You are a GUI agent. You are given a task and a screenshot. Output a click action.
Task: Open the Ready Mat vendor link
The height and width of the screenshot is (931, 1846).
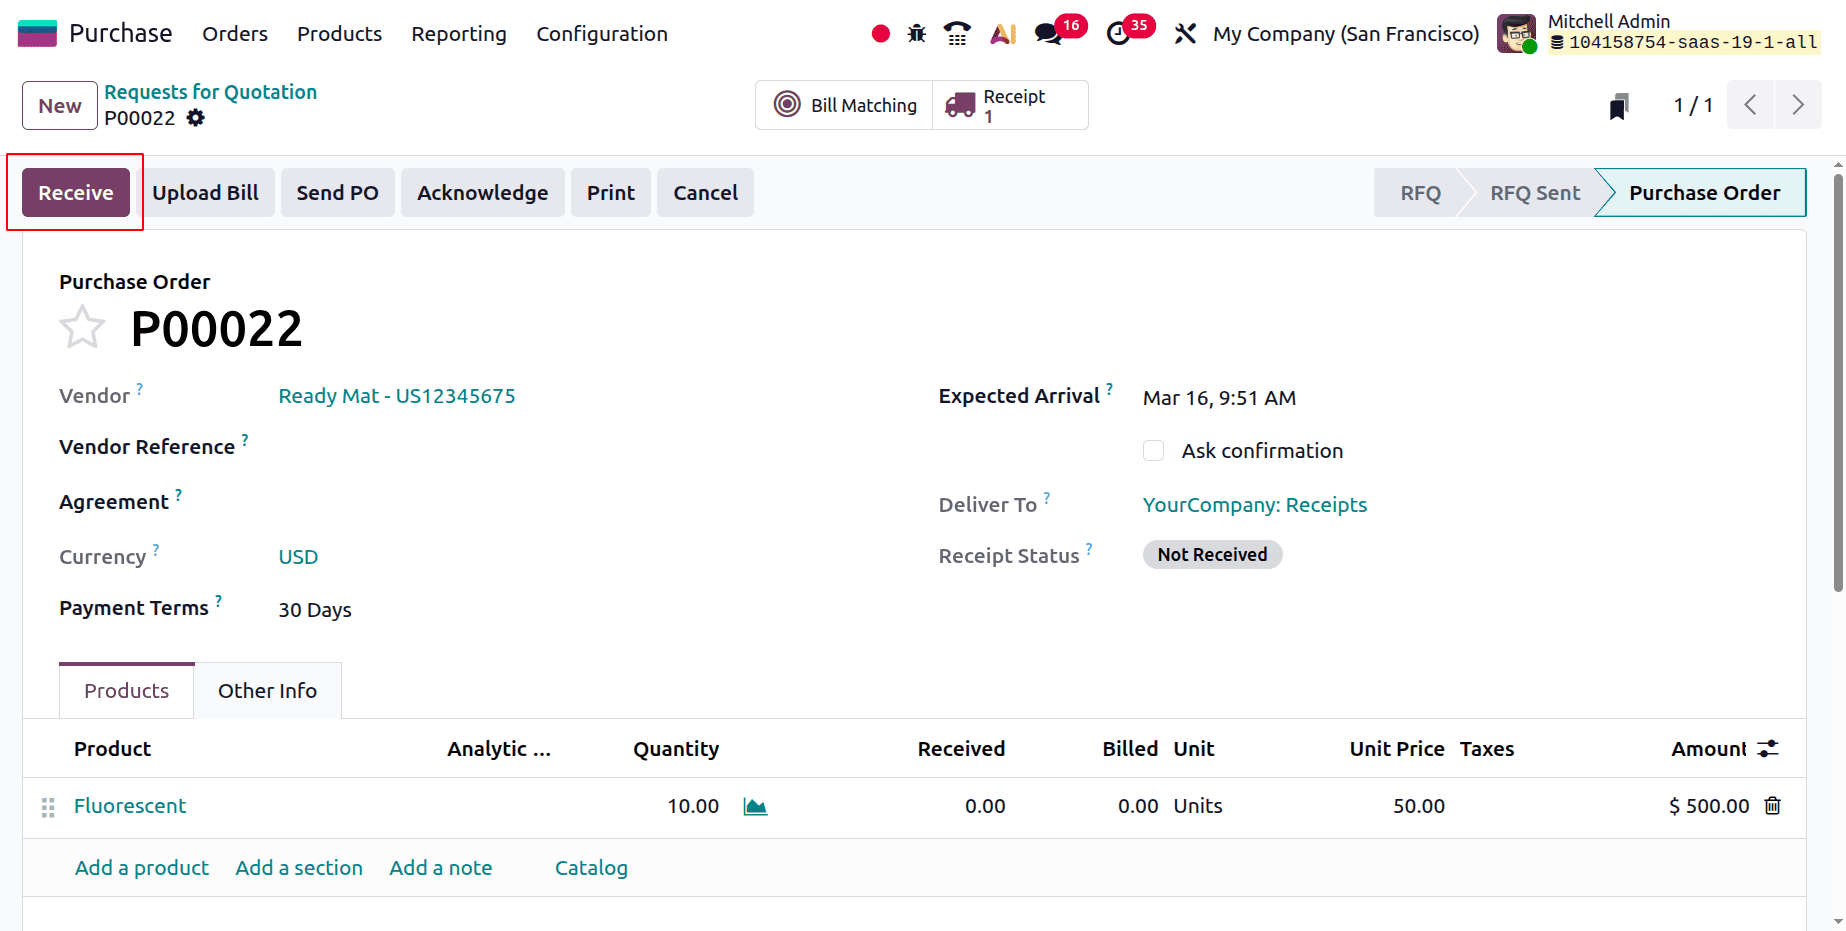397,396
